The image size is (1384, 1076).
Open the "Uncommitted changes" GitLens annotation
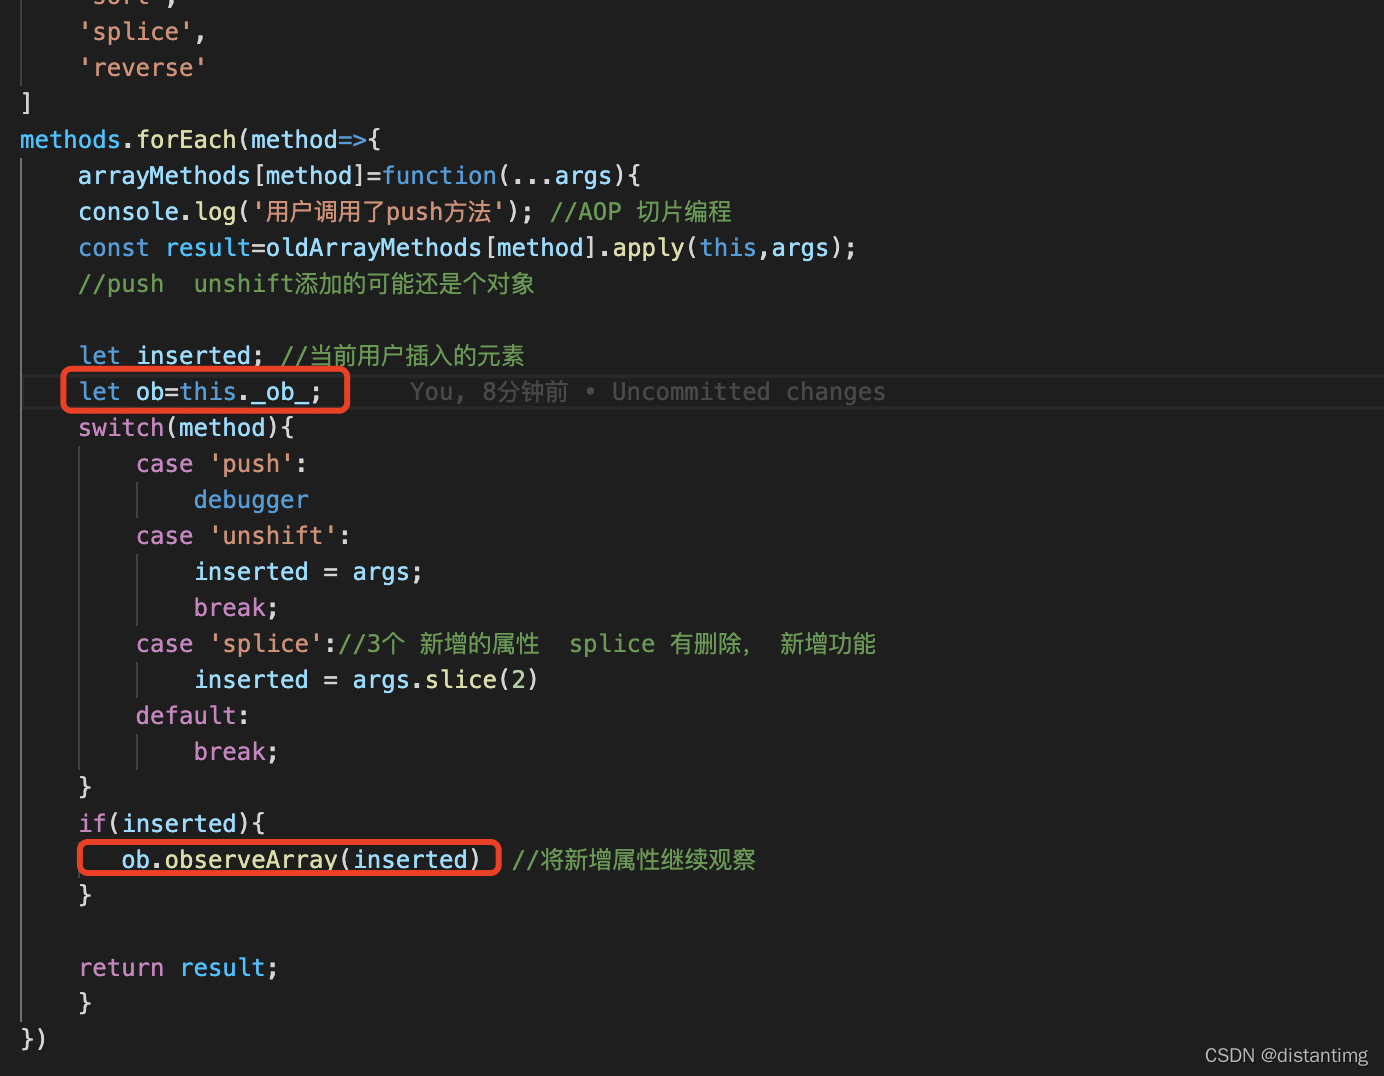748,391
